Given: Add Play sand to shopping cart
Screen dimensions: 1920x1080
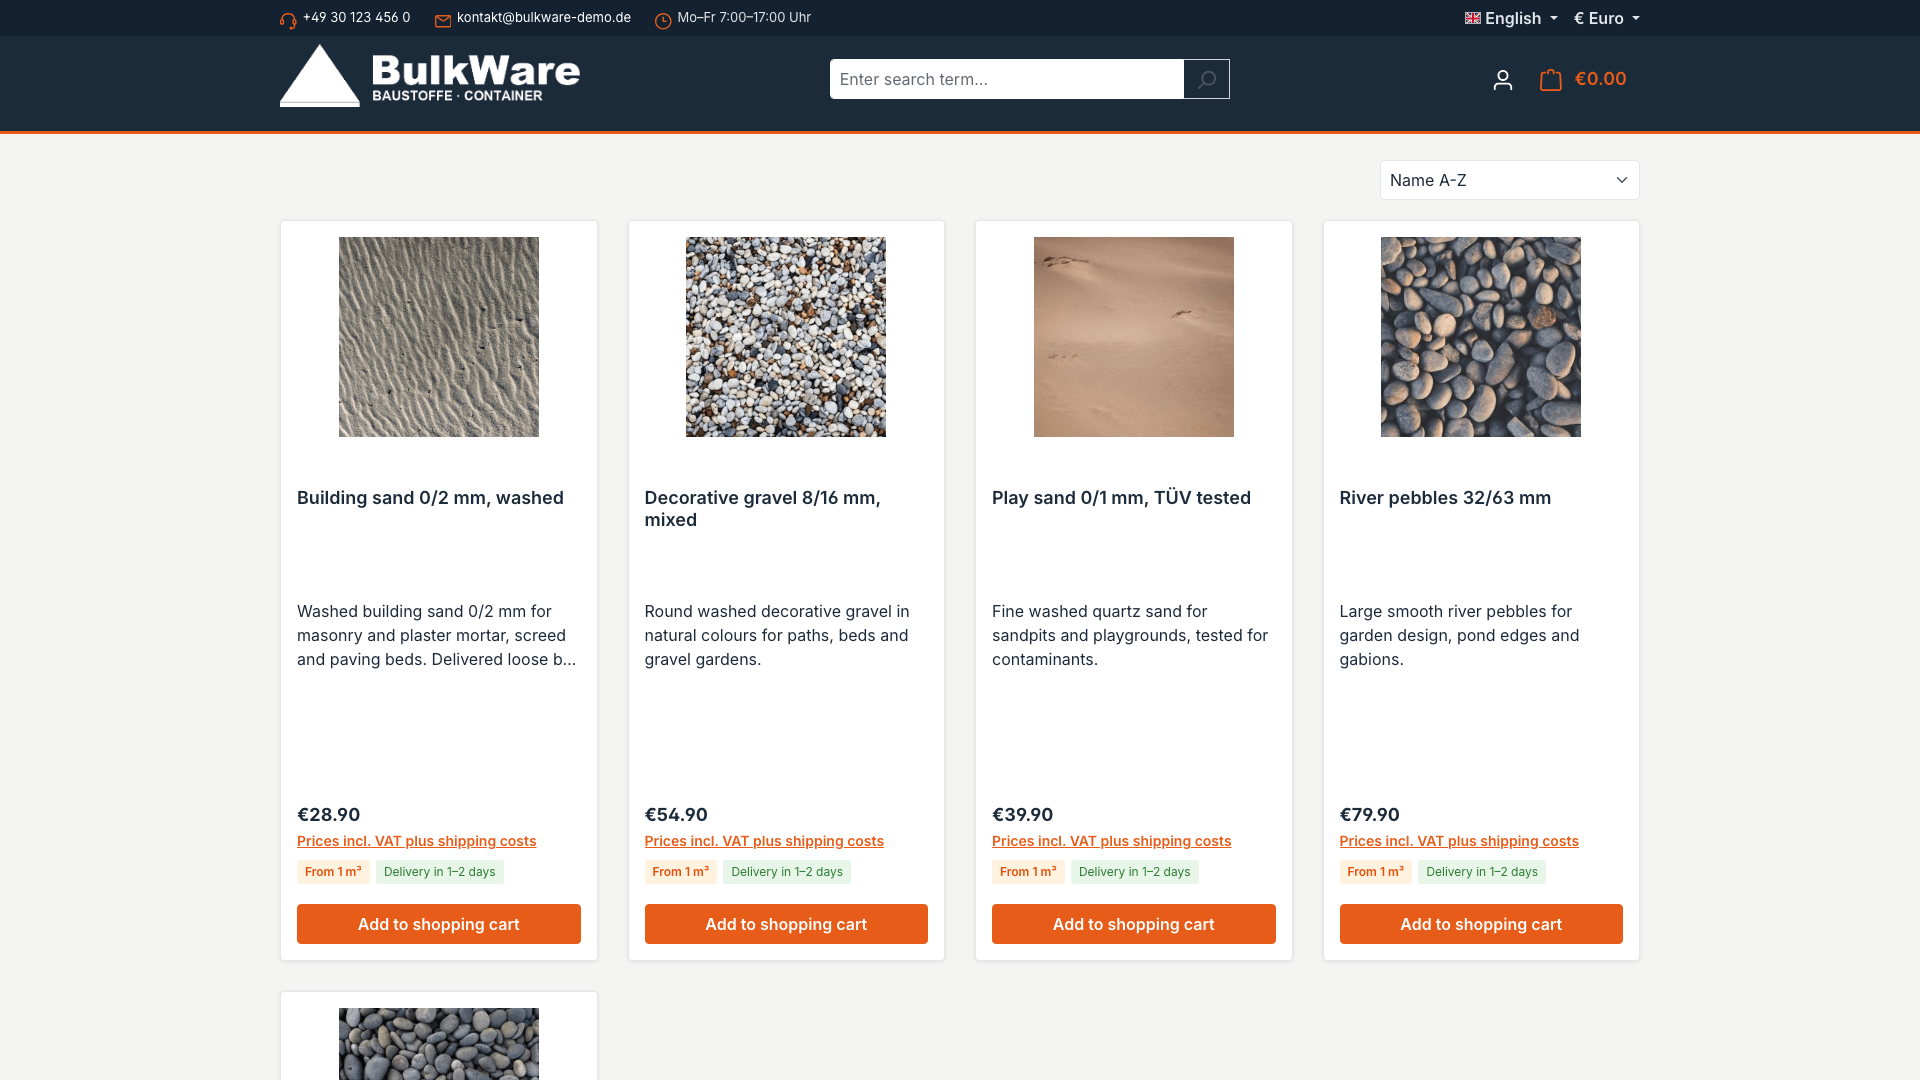Looking at the screenshot, I should point(1133,924).
